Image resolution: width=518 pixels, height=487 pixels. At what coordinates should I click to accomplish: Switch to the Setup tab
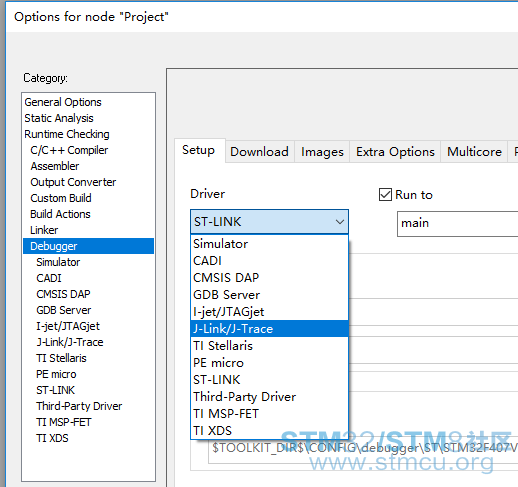tap(199, 150)
